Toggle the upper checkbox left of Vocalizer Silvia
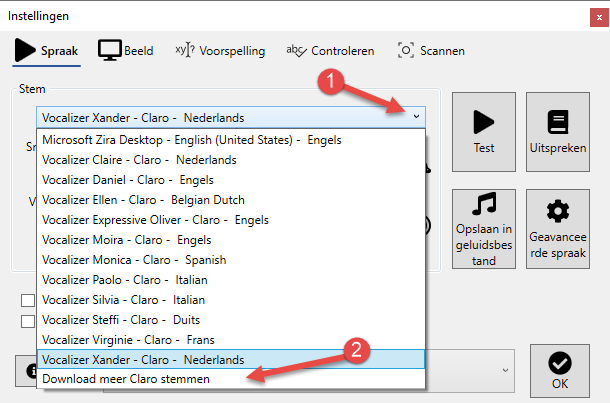Viewport: 610px width, 403px height. click(28, 301)
